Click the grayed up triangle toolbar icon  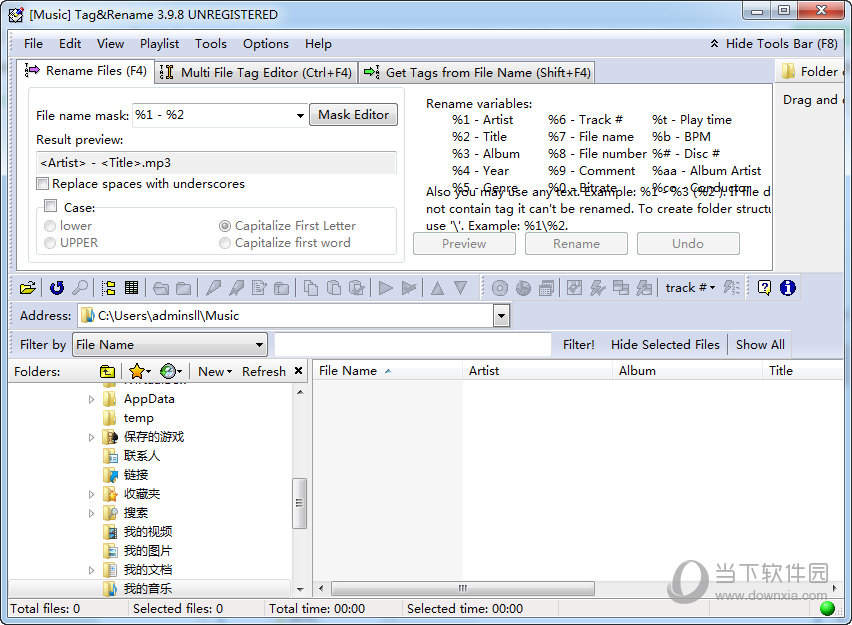click(437, 288)
